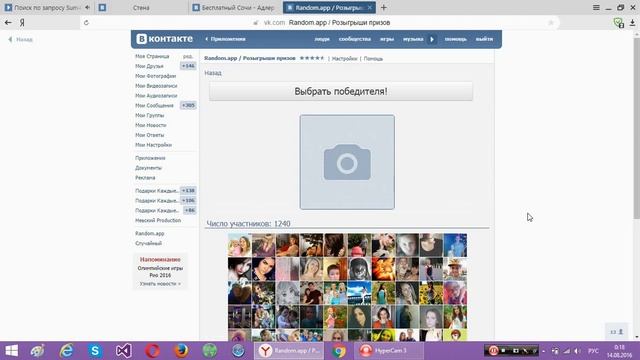Open Моя Страница in sidebar
640x360 pixels.
152,56
